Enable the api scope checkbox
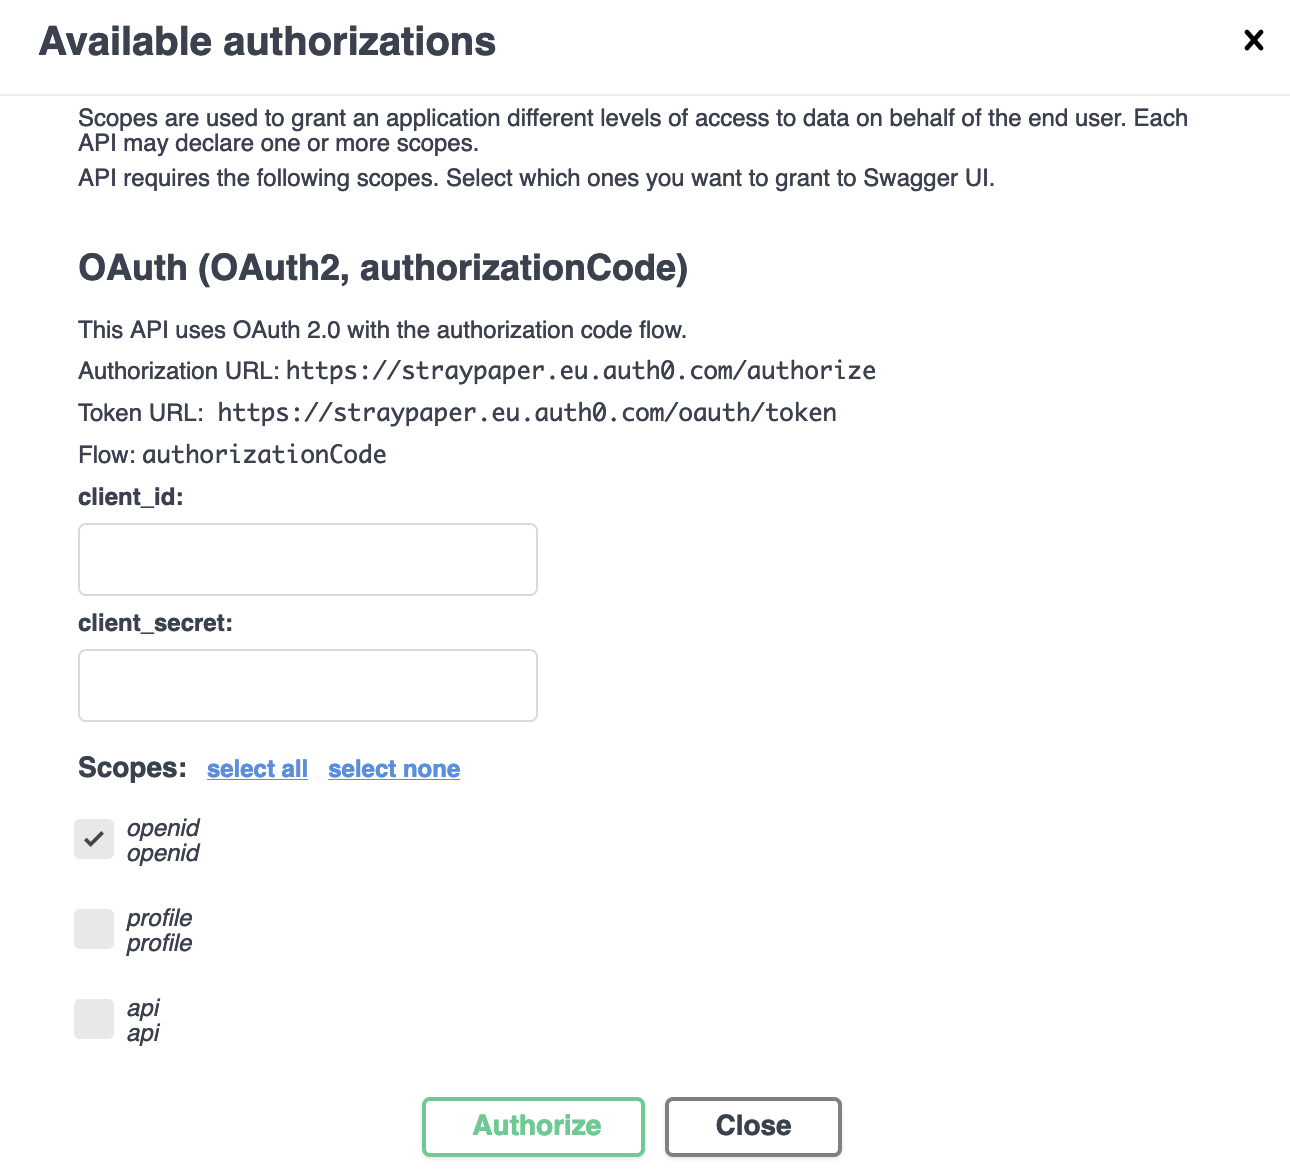The image size is (1290, 1170). coord(93,1019)
